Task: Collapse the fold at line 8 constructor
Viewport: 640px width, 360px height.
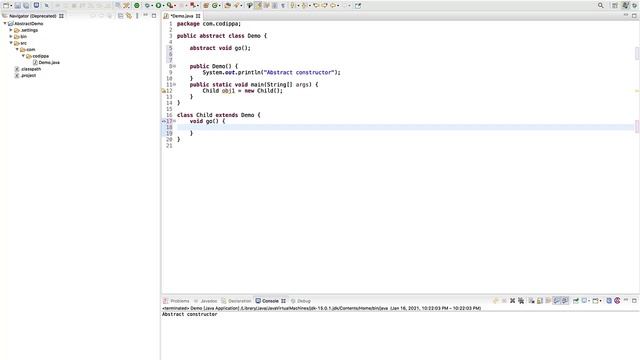Action: [174, 66]
